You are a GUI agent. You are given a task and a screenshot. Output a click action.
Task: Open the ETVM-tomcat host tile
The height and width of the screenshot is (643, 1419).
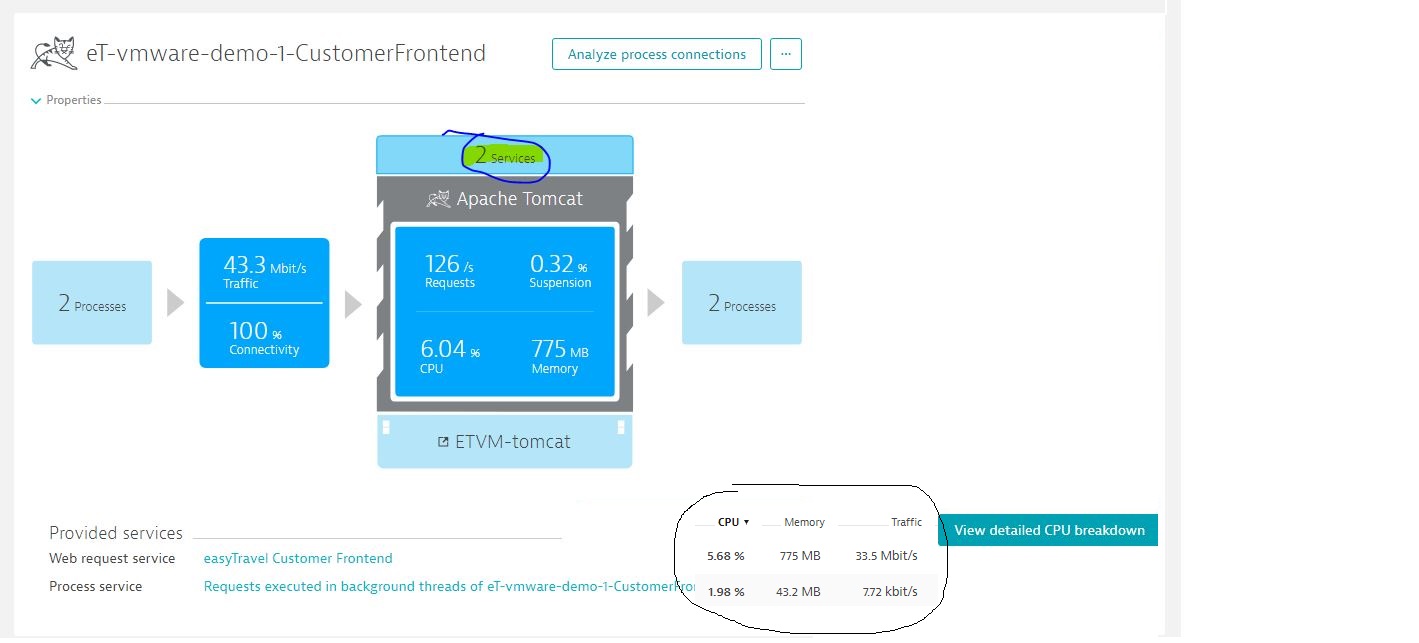pos(504,442)
